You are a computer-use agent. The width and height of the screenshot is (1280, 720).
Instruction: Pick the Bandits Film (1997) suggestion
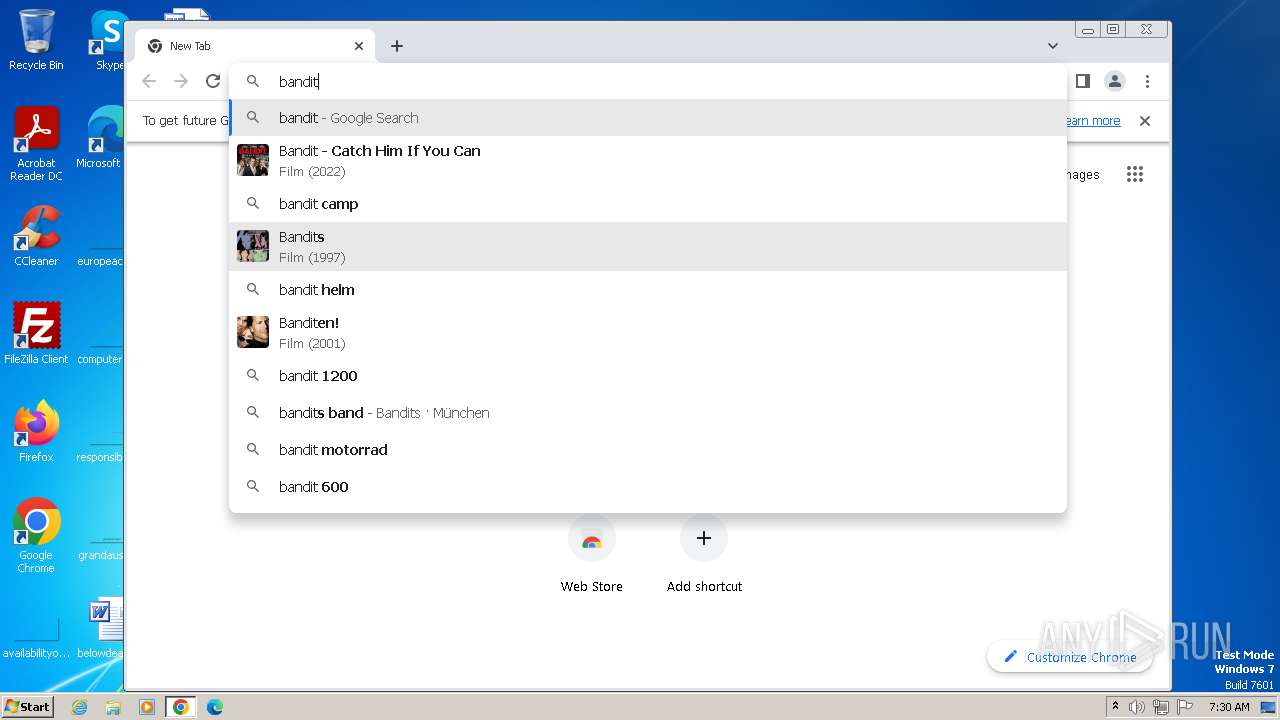(648, 246)
